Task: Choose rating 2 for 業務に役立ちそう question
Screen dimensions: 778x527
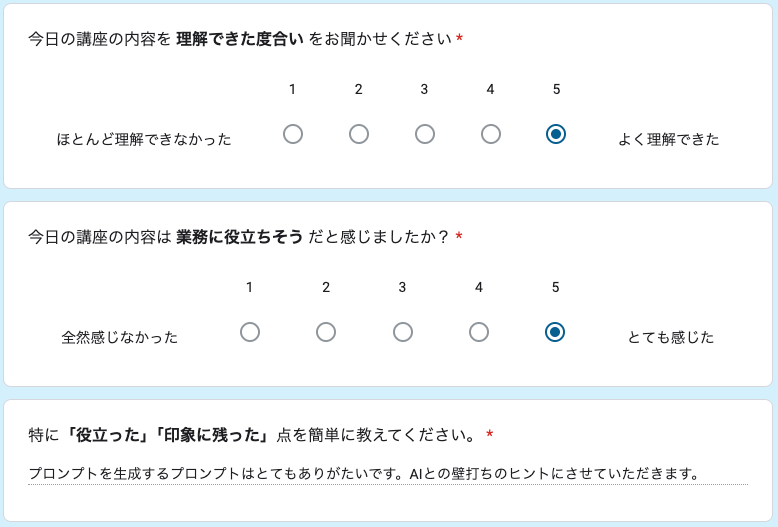Action: pos(326,332)
